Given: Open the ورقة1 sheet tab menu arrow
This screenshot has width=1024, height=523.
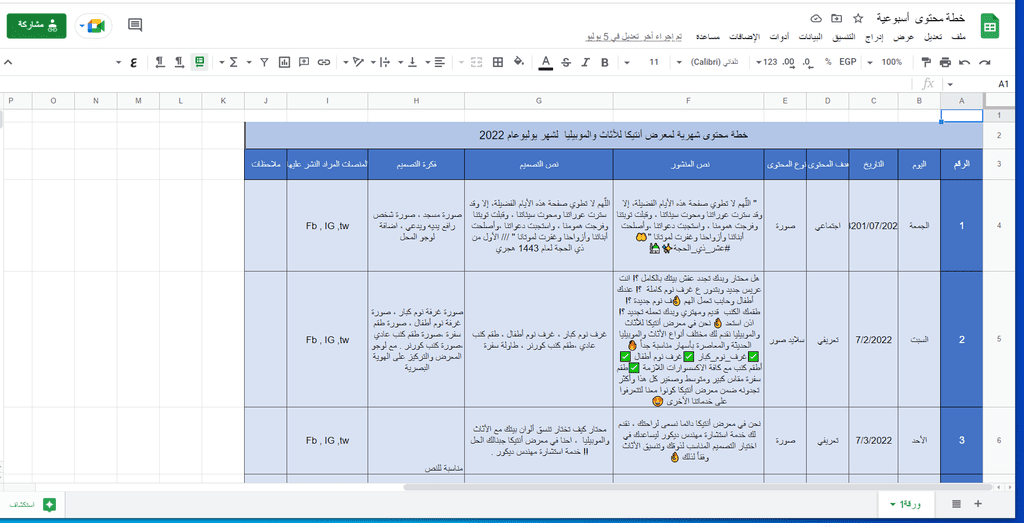Looking at the screenshot, I should tap(892, 505).
